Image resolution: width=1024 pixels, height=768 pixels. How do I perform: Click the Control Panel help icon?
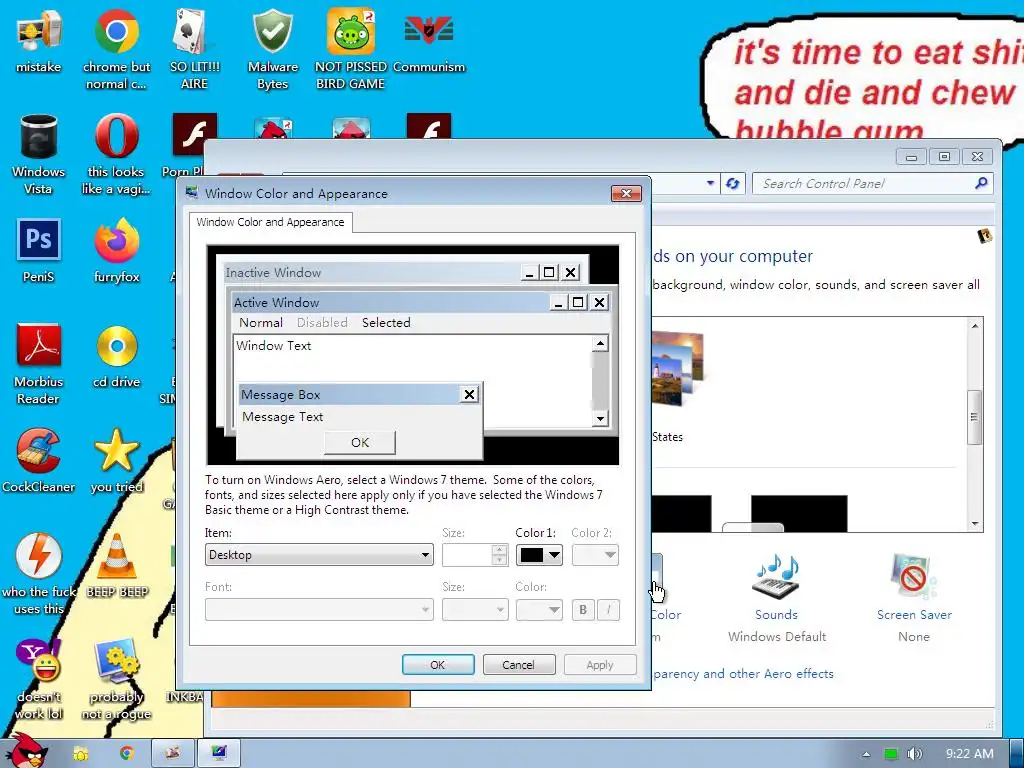(985, 236)
